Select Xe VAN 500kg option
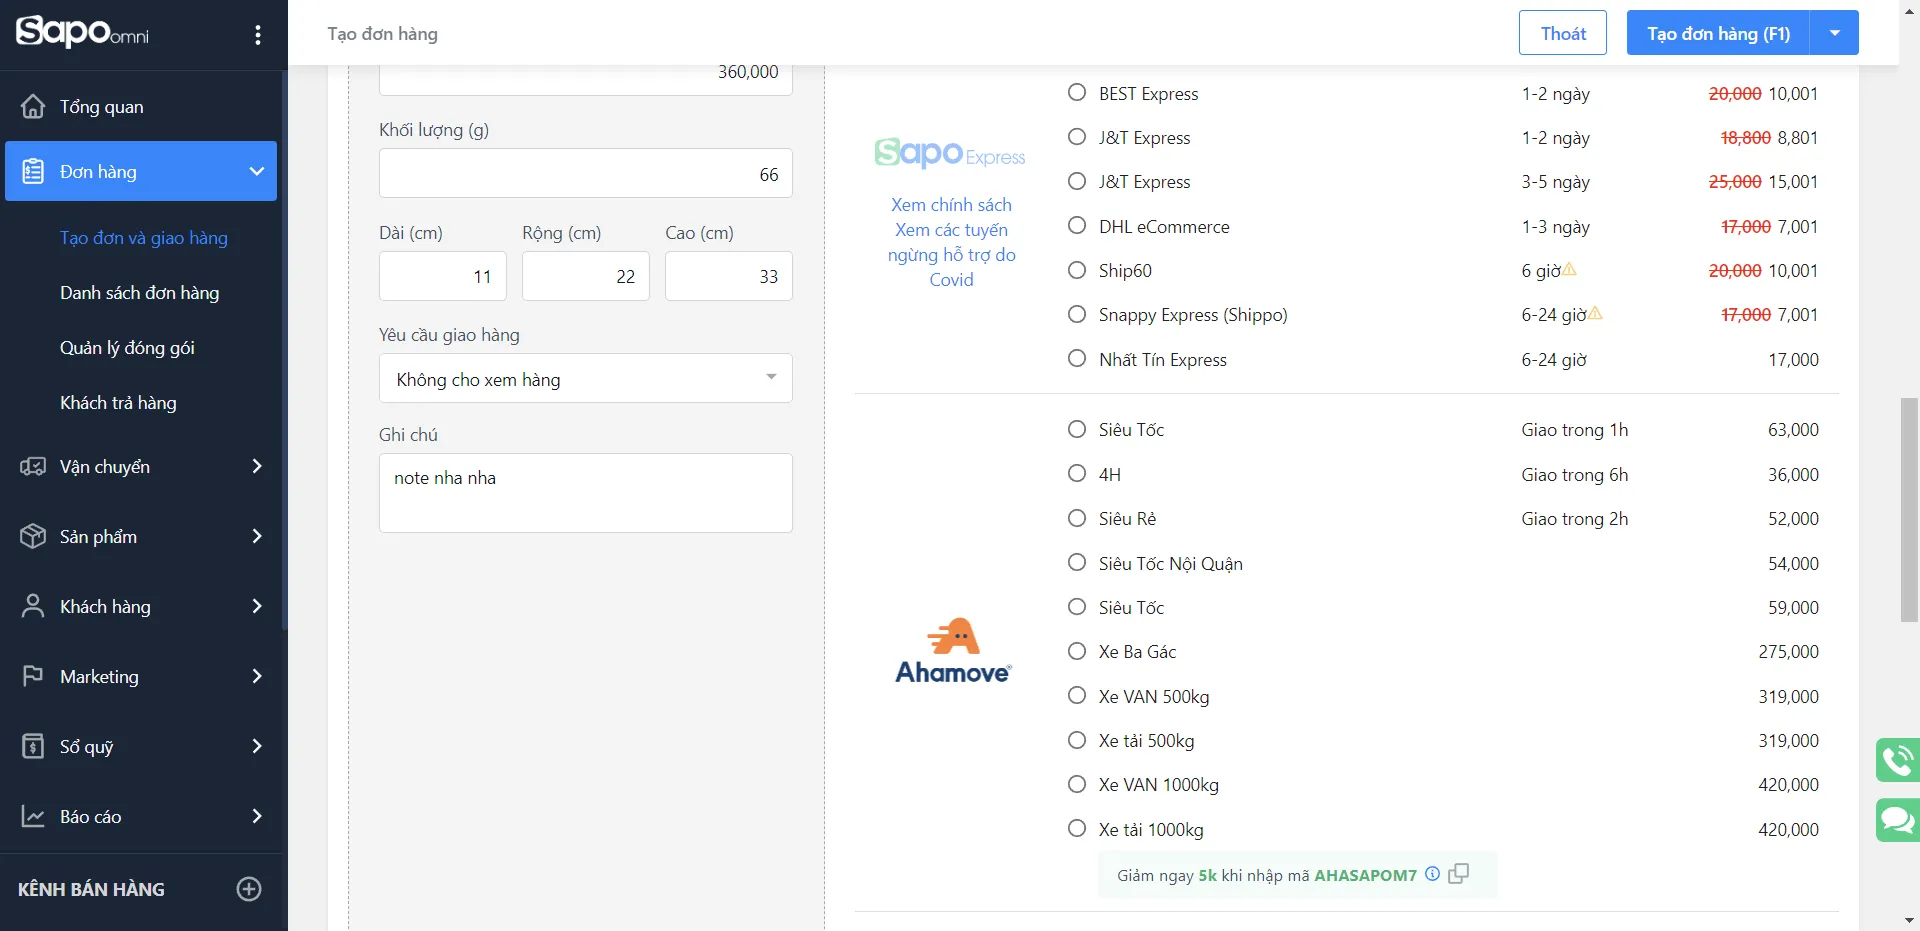The width and height of the screenshot is (1920, 931). coord(1077,696)
